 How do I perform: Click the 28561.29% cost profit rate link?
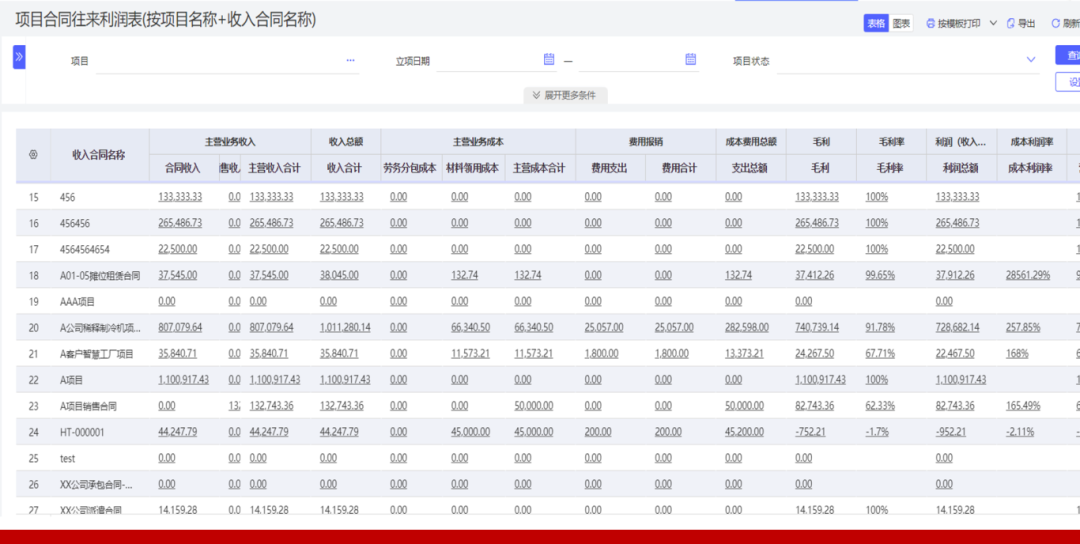pos(1027,275)
